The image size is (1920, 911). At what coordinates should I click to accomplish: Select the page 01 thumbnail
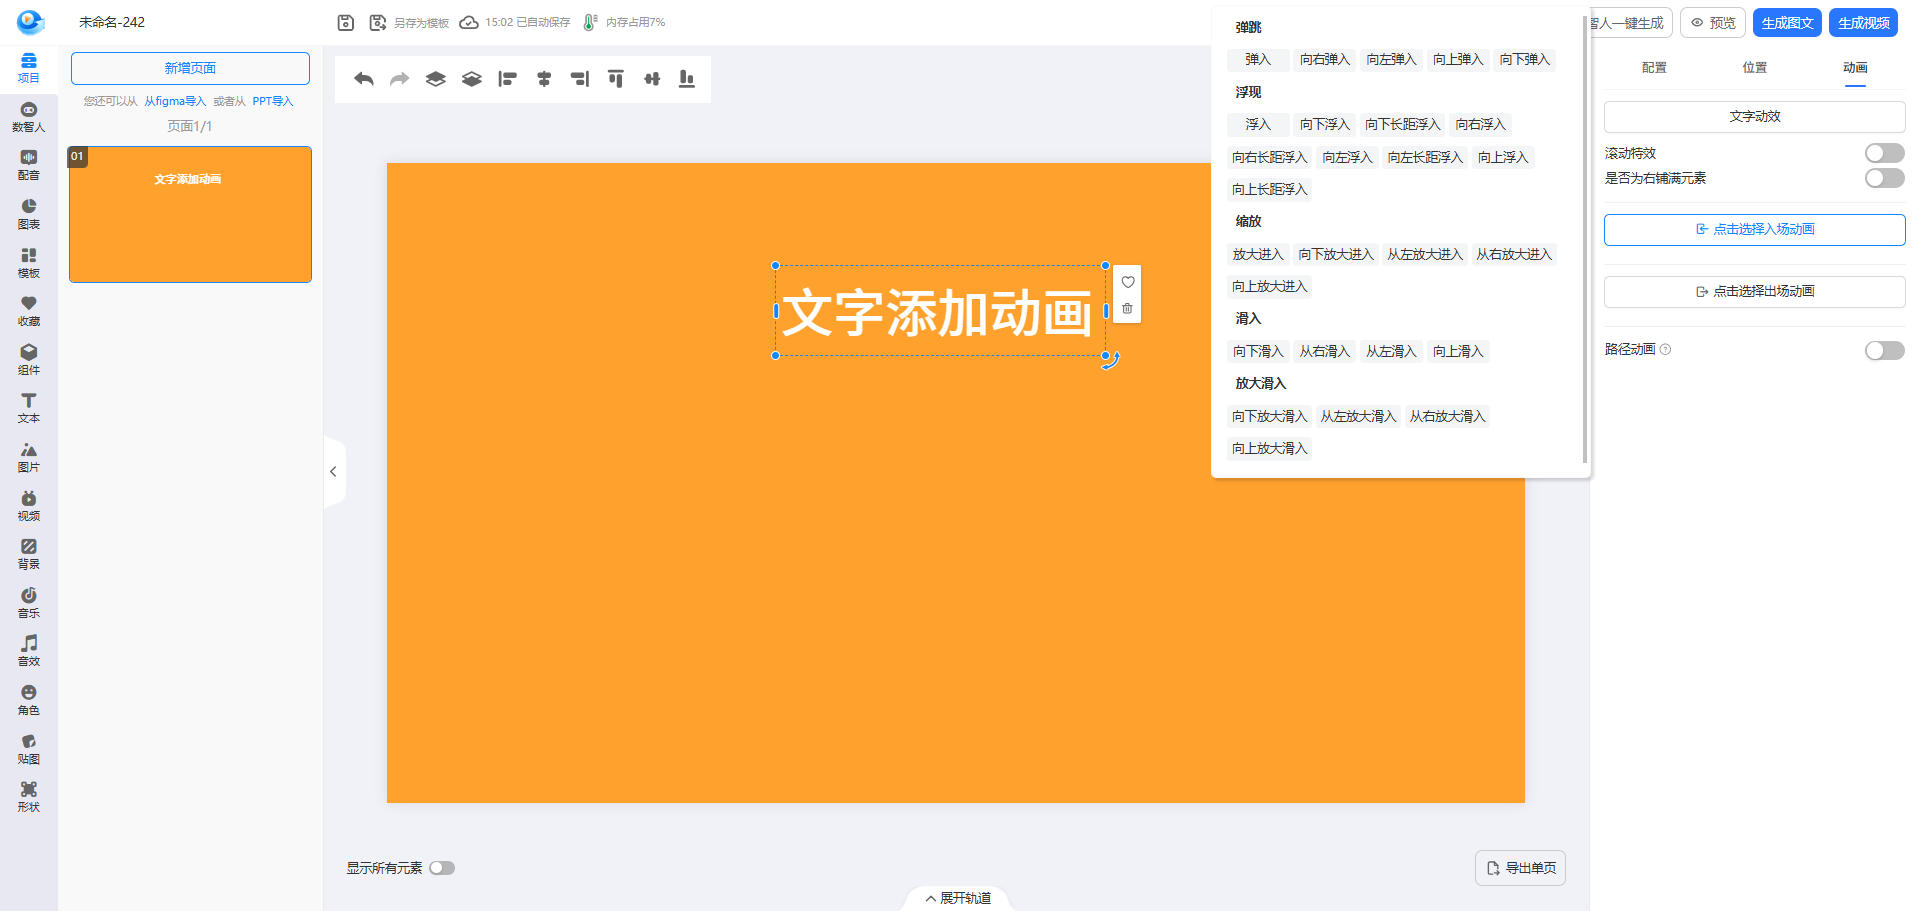[x=190, y=215]
